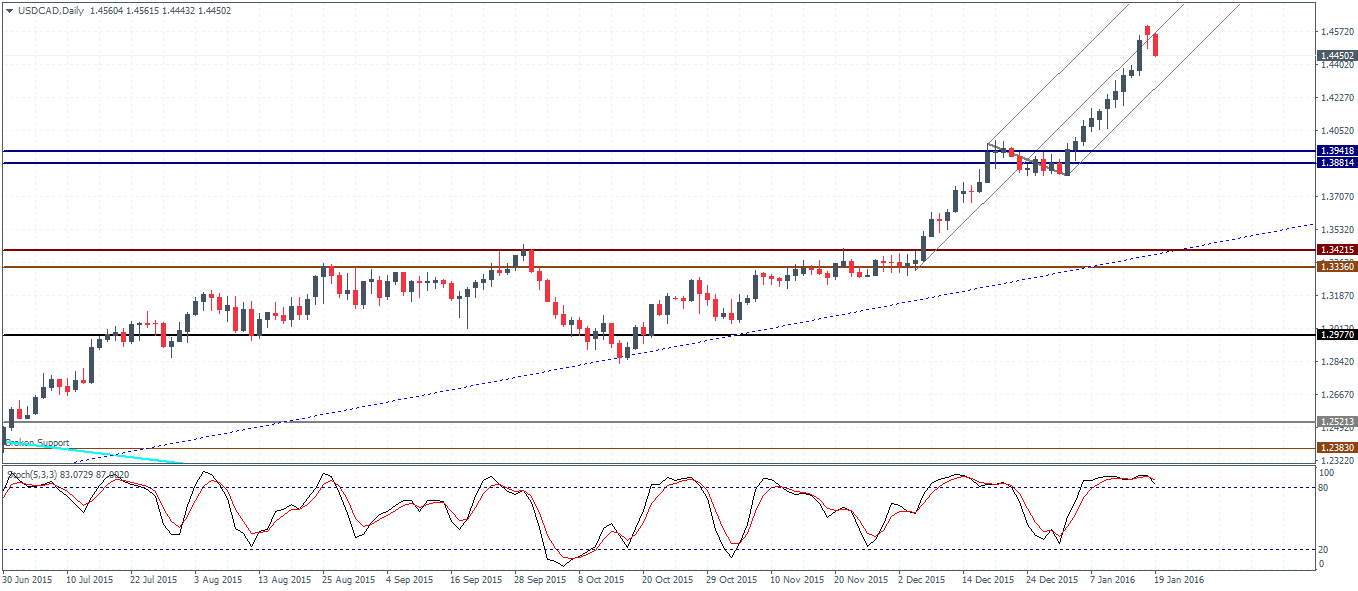
Task: Select the dark red 1.34215 price tag
Action: (1337, 249)
